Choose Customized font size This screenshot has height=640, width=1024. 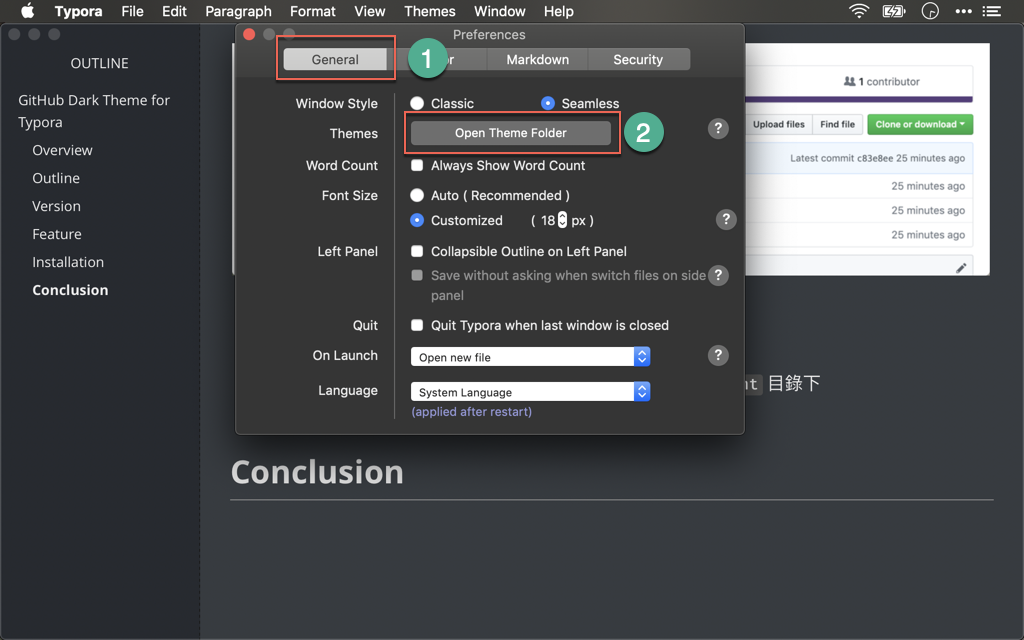pos(417,220)
